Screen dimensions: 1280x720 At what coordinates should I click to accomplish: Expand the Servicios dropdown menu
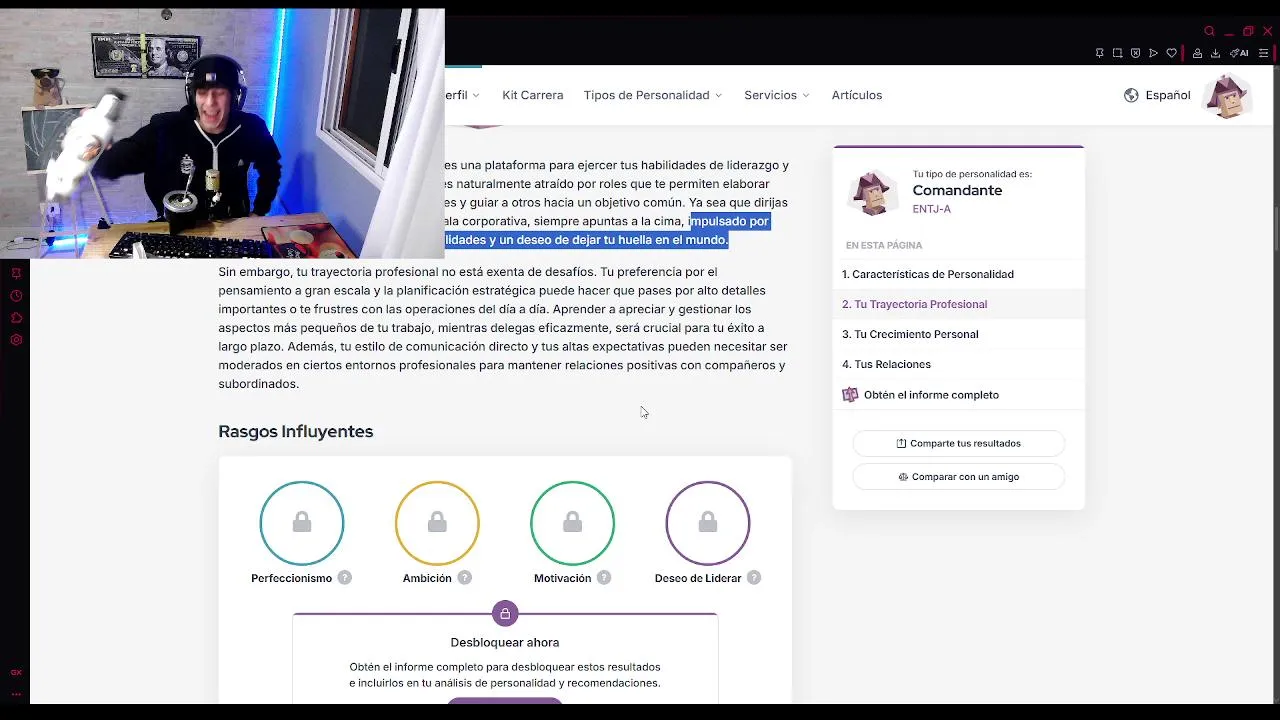[x=776, y=95]
